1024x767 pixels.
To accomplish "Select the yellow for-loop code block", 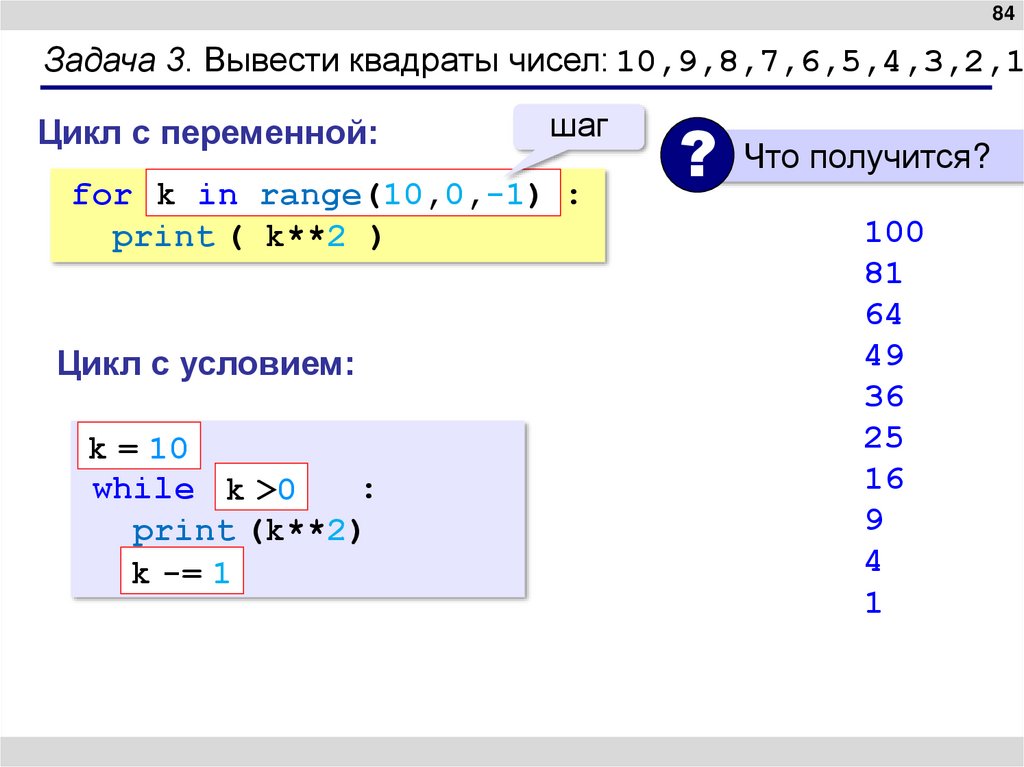I will (330, 214).
